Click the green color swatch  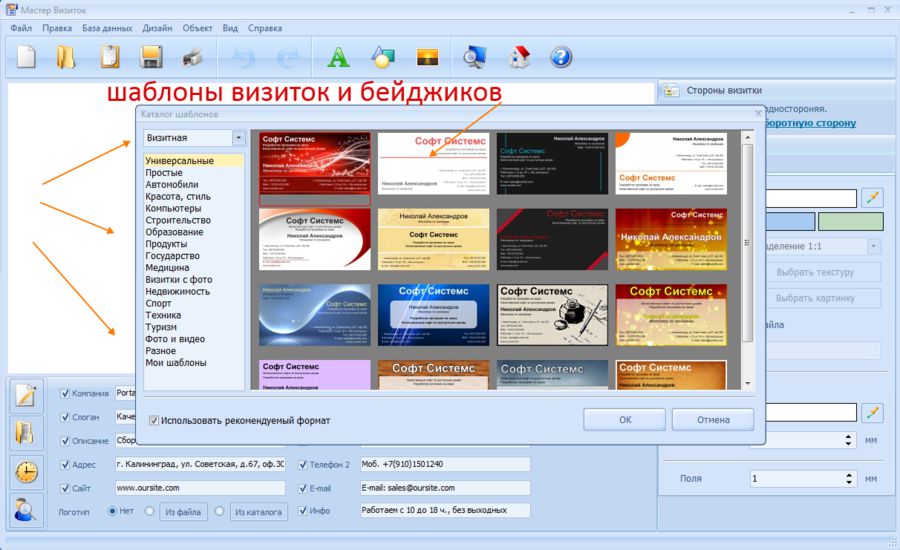coord(851,222)
